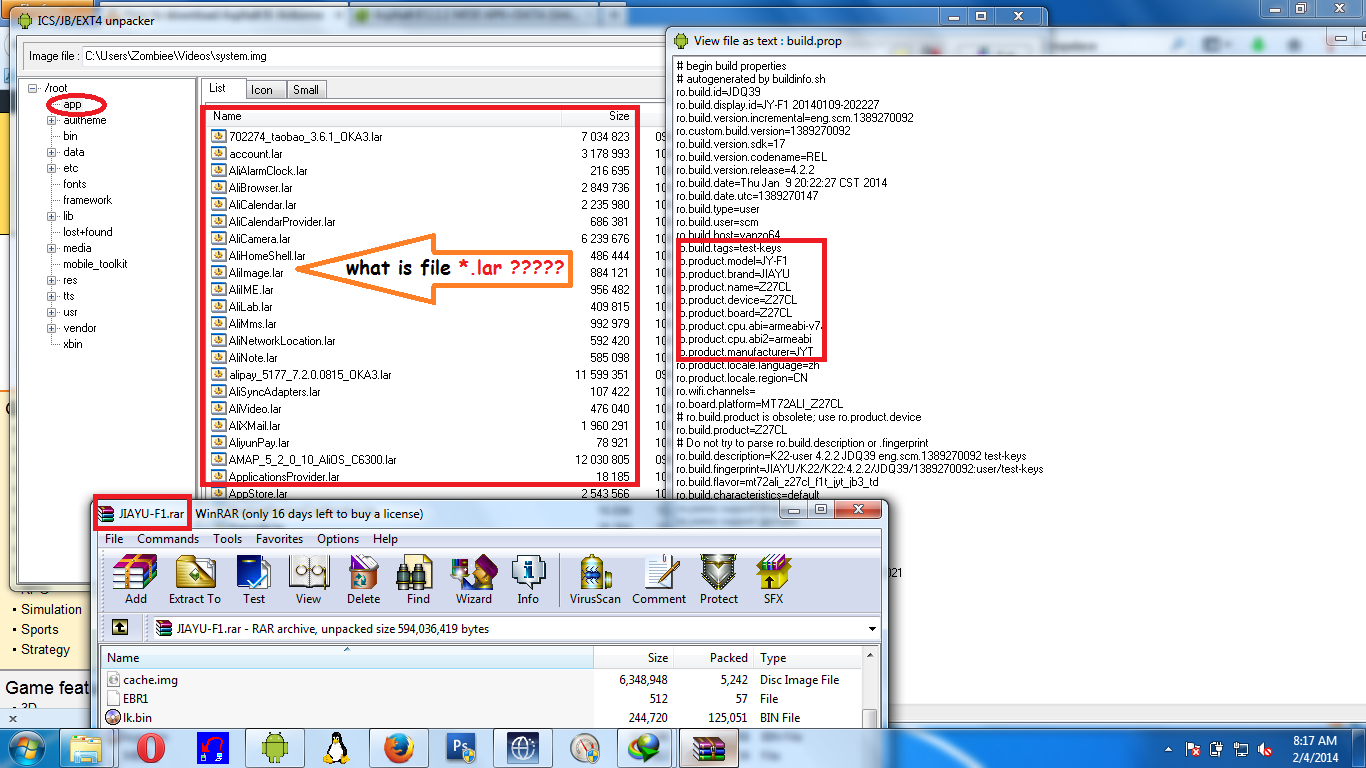Open the Sports link on webpage
Screen dimensions: 1366x768
point(40,629)
